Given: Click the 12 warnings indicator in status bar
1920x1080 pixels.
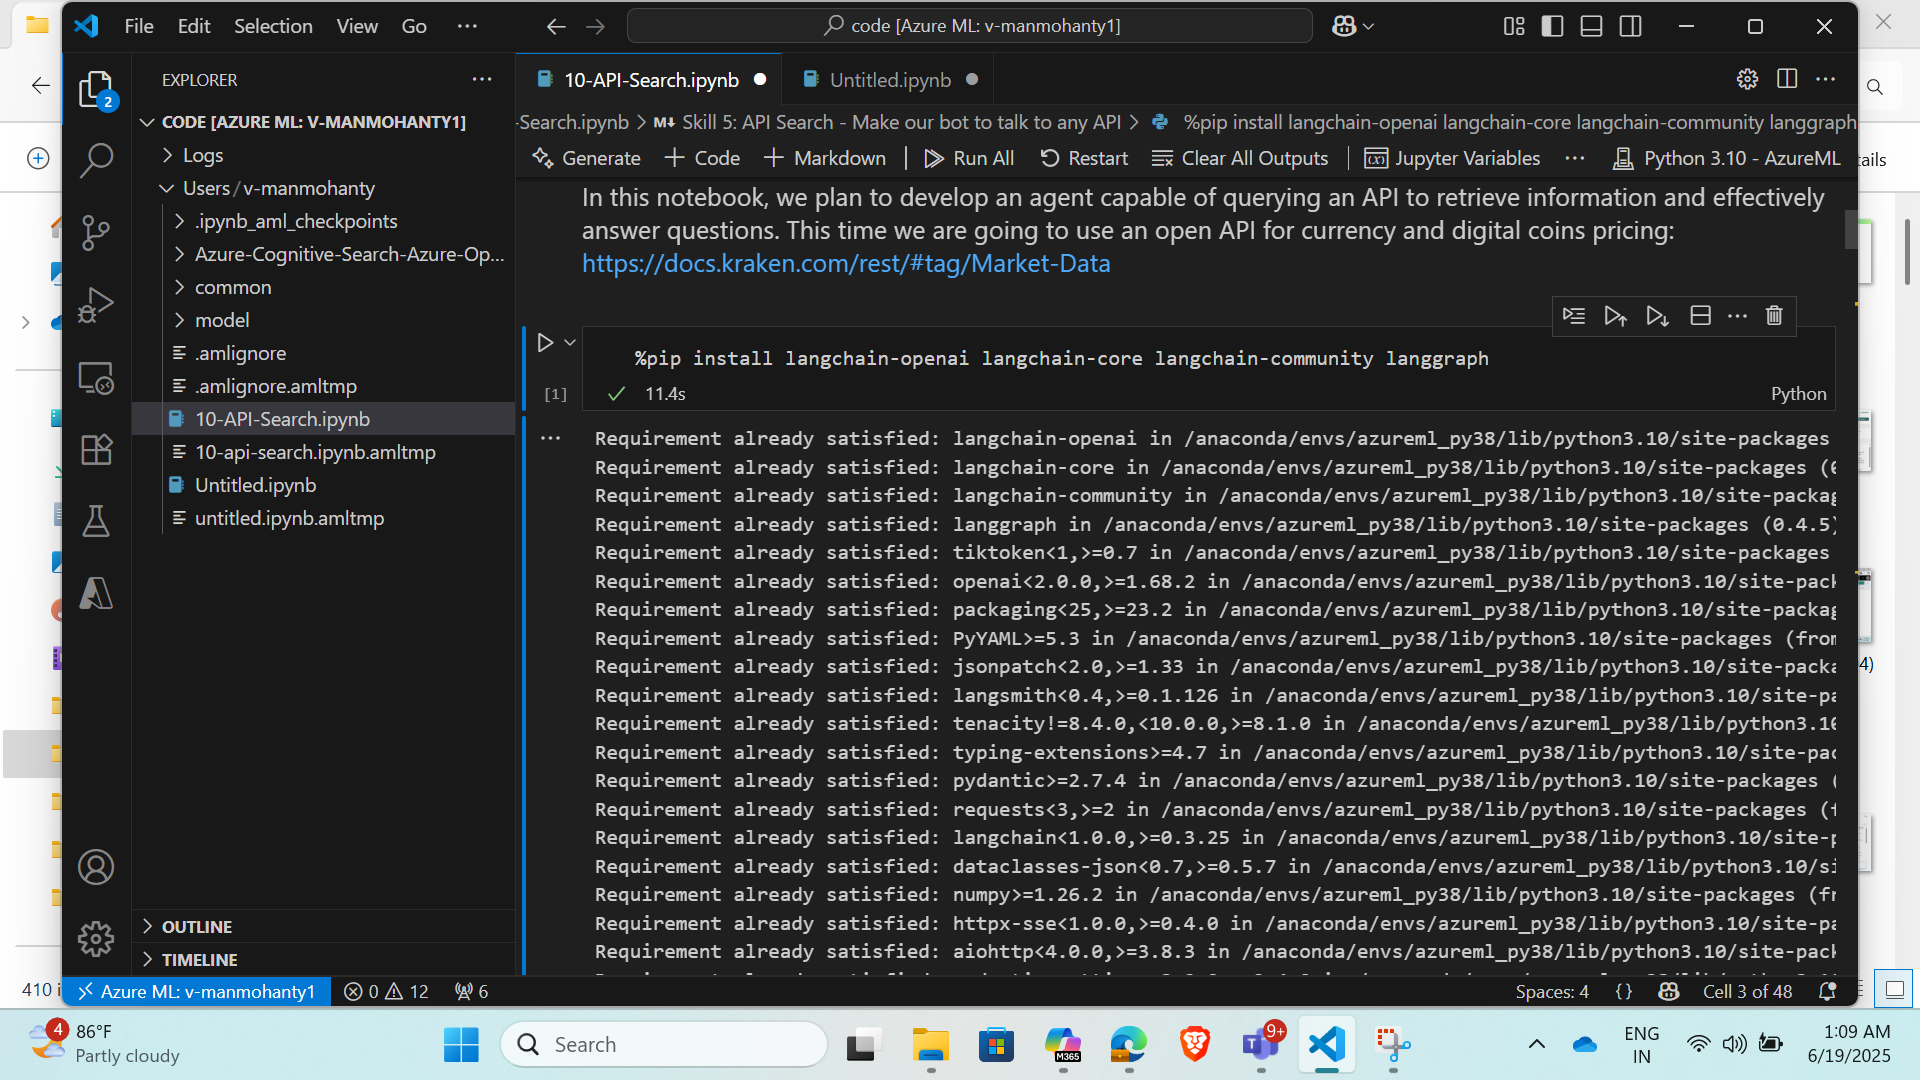Looking at the screenshot, I should click(x=405, y=991).
